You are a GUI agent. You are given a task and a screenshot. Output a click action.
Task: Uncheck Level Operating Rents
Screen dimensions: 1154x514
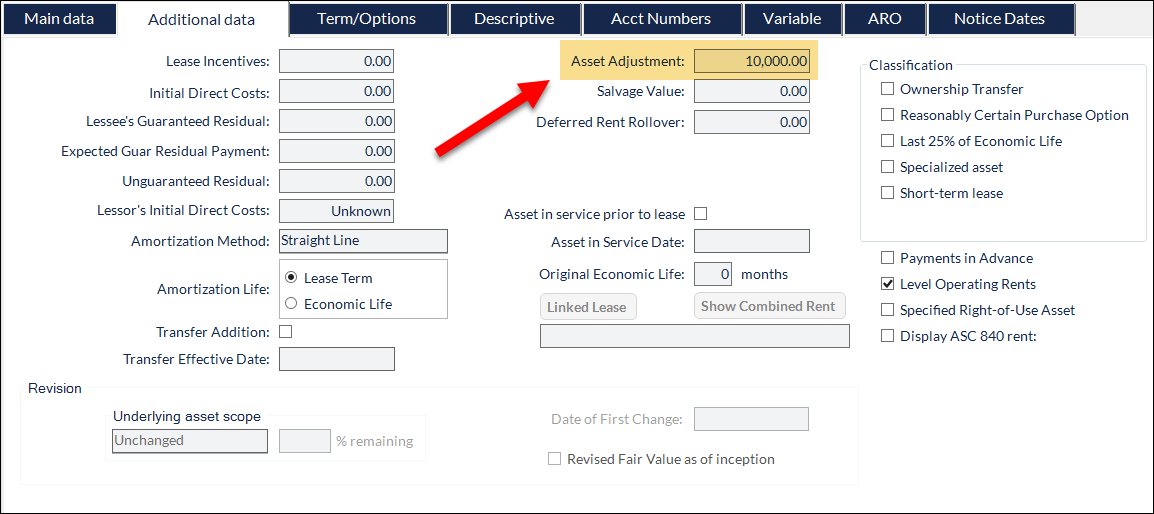pyautogui.click(x=887, y=284)
